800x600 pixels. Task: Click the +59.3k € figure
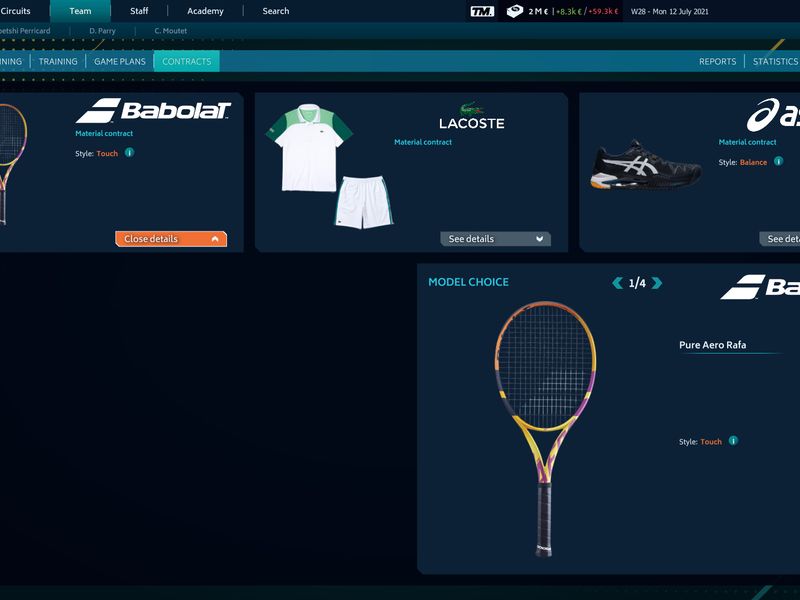[x=603, y=11]
